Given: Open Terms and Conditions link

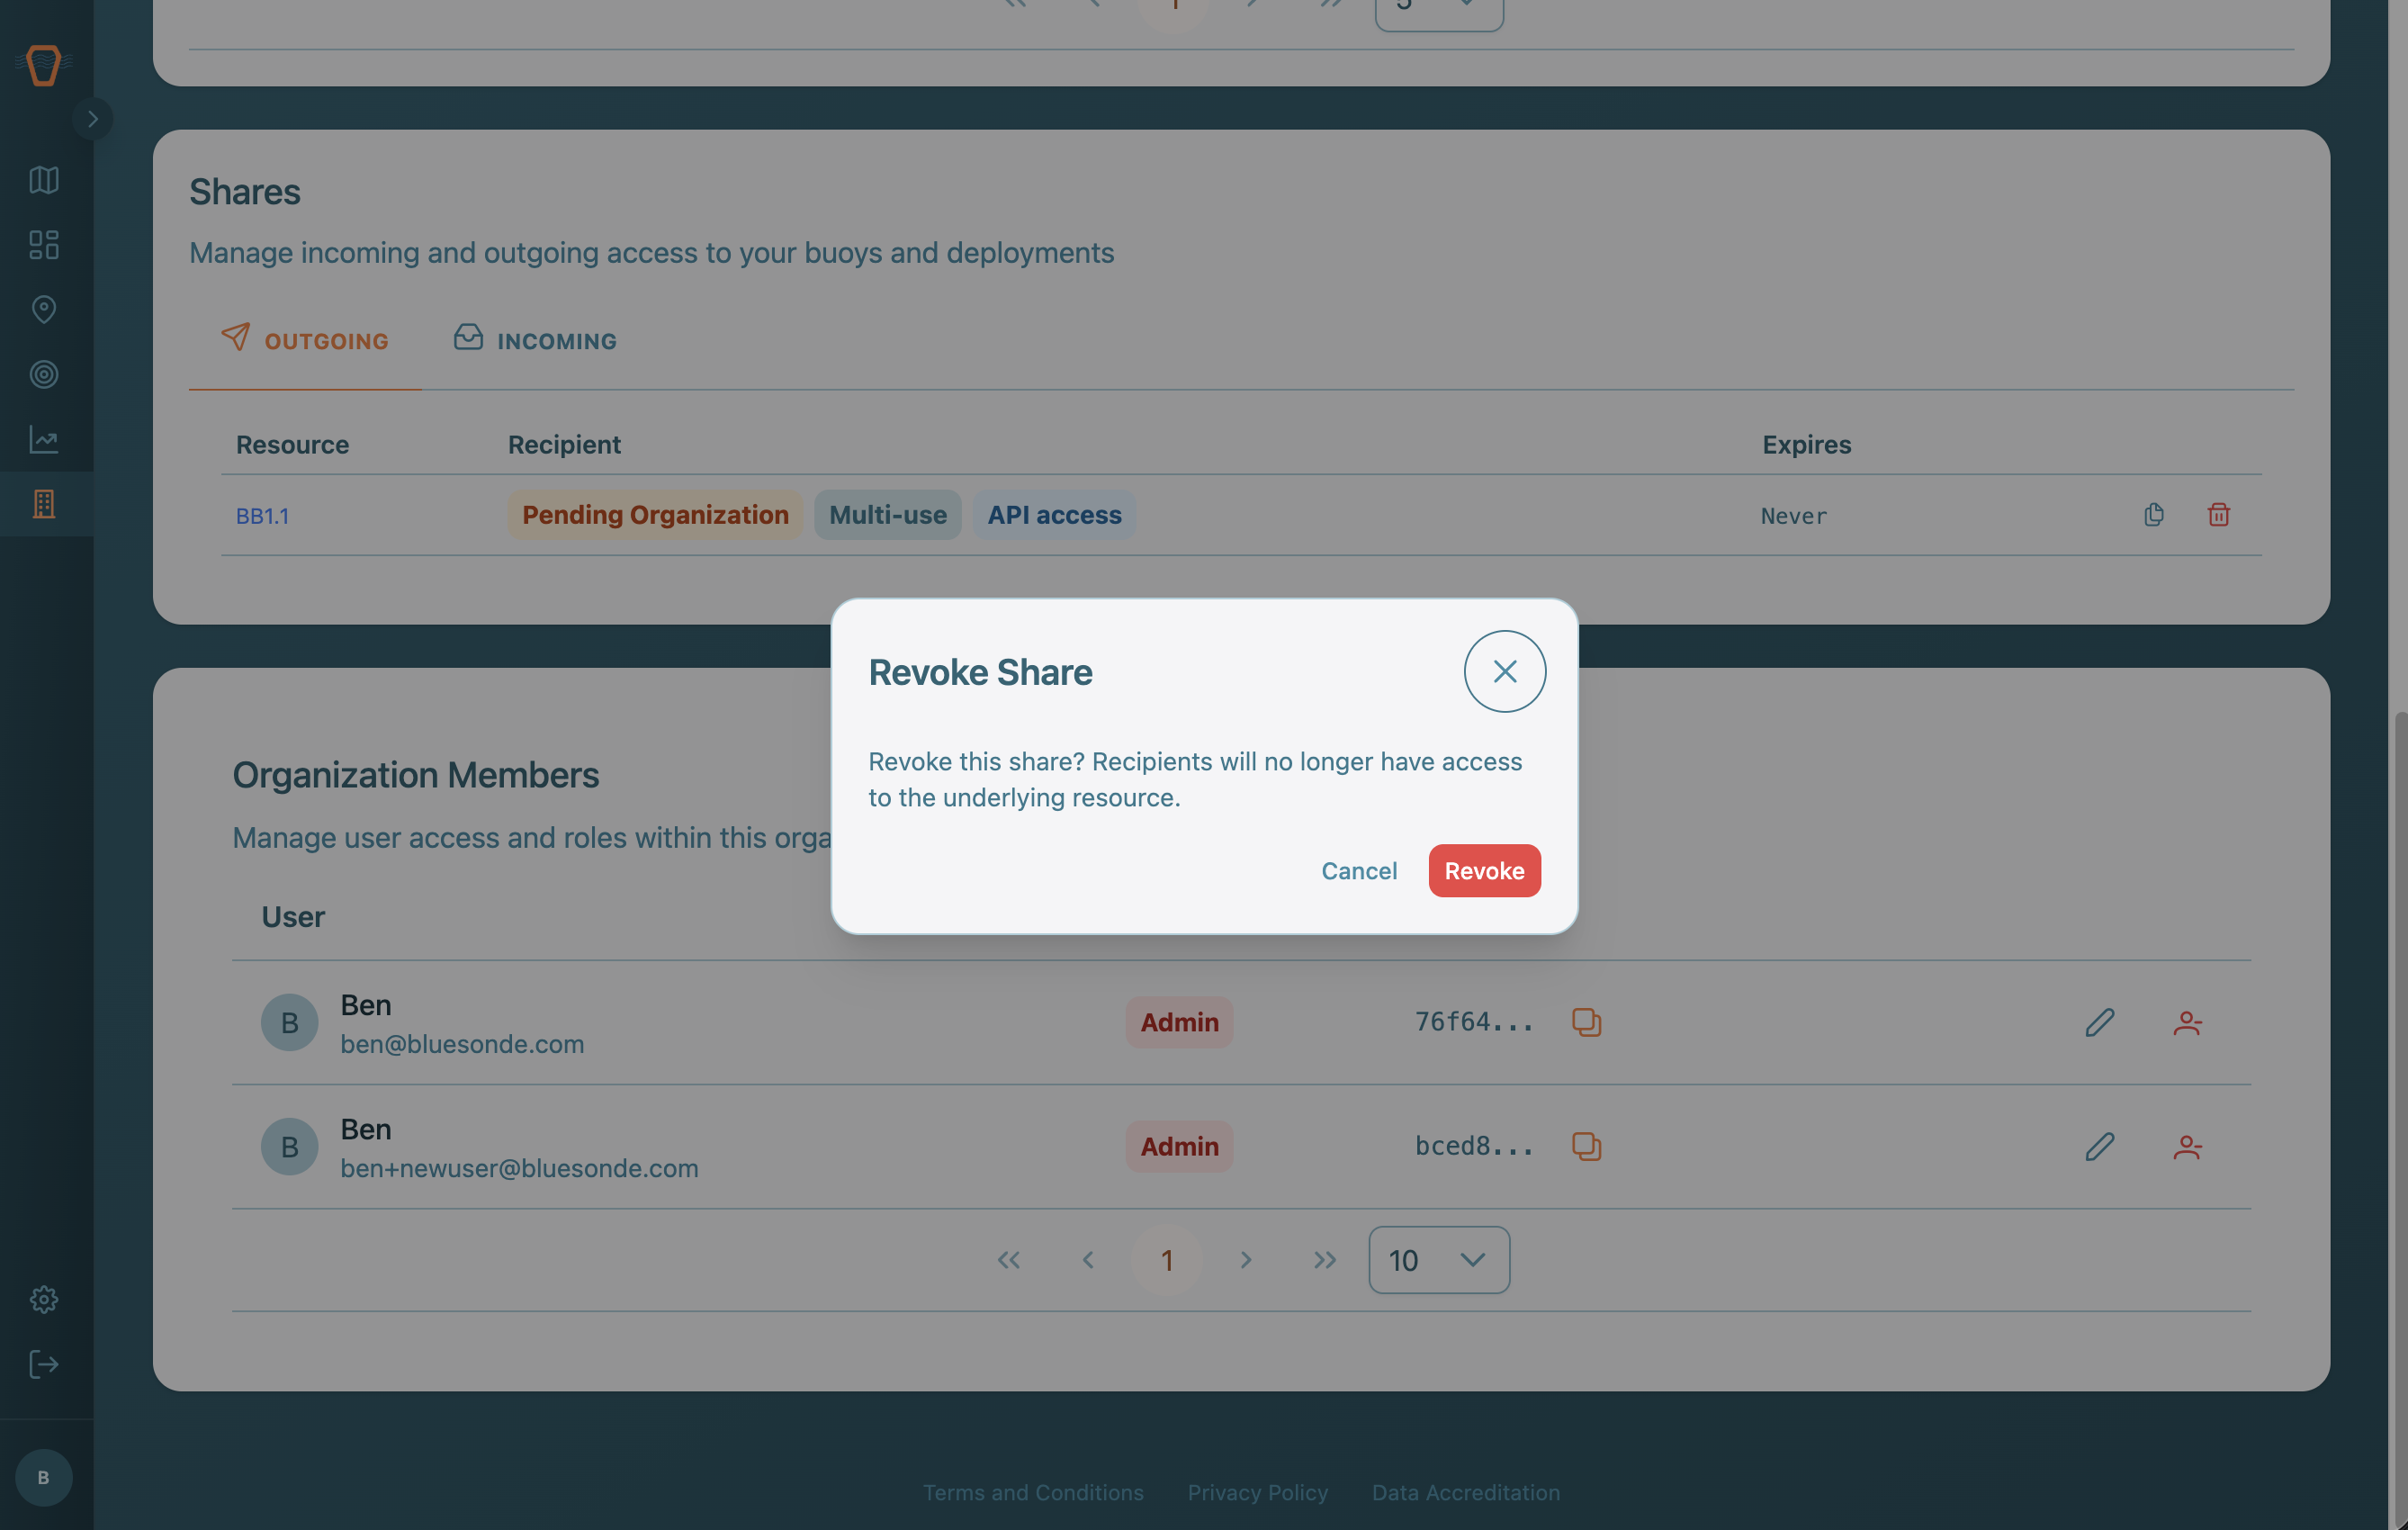Looking at the screenshot, I should click(1033, 1492).
